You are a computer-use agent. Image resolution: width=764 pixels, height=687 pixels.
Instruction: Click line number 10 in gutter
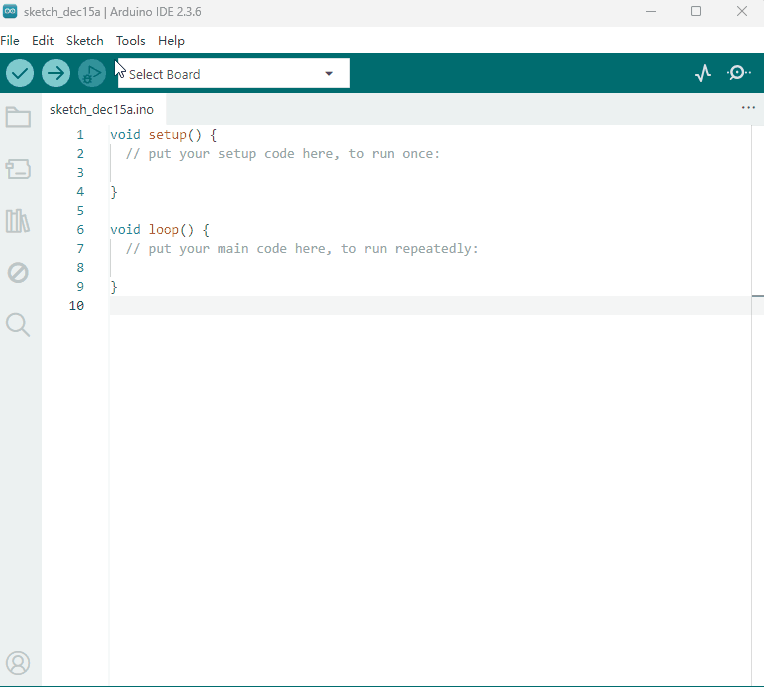[76, 306]
